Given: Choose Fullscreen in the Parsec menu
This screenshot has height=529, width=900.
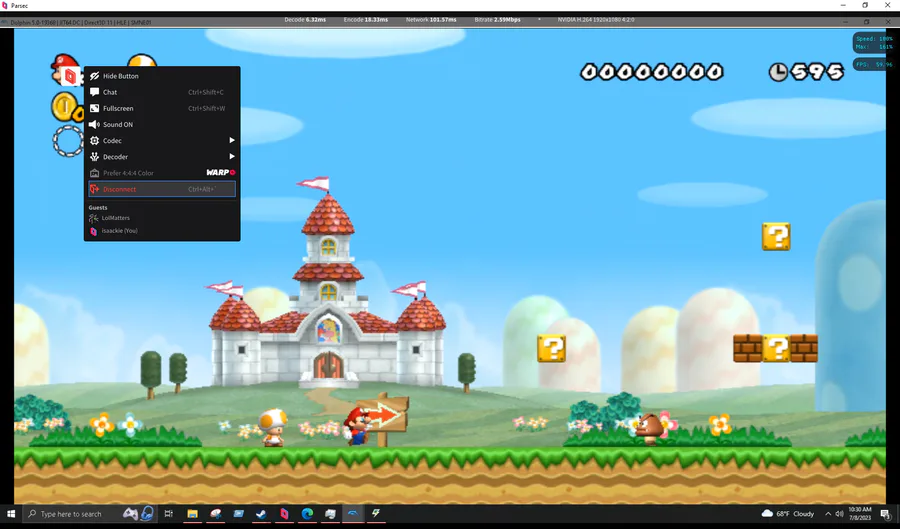Looking at the screenshot, I should pyautogui.click(x=162, y=108).
